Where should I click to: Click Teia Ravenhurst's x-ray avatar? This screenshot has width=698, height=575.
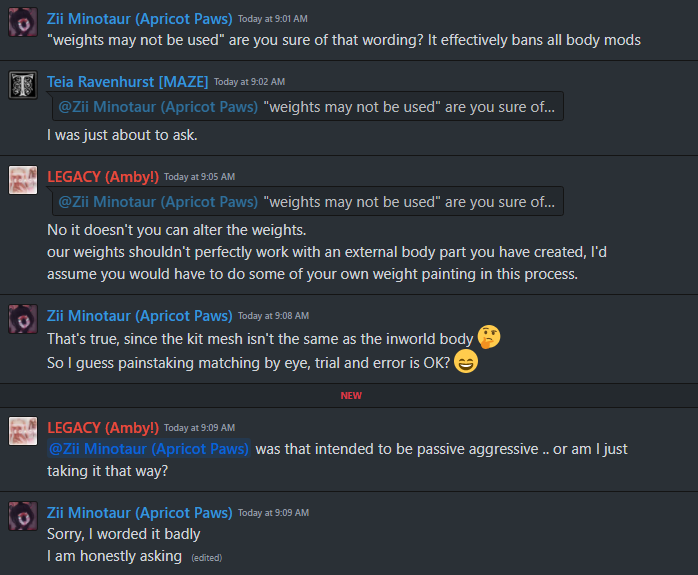pos(23,86)
